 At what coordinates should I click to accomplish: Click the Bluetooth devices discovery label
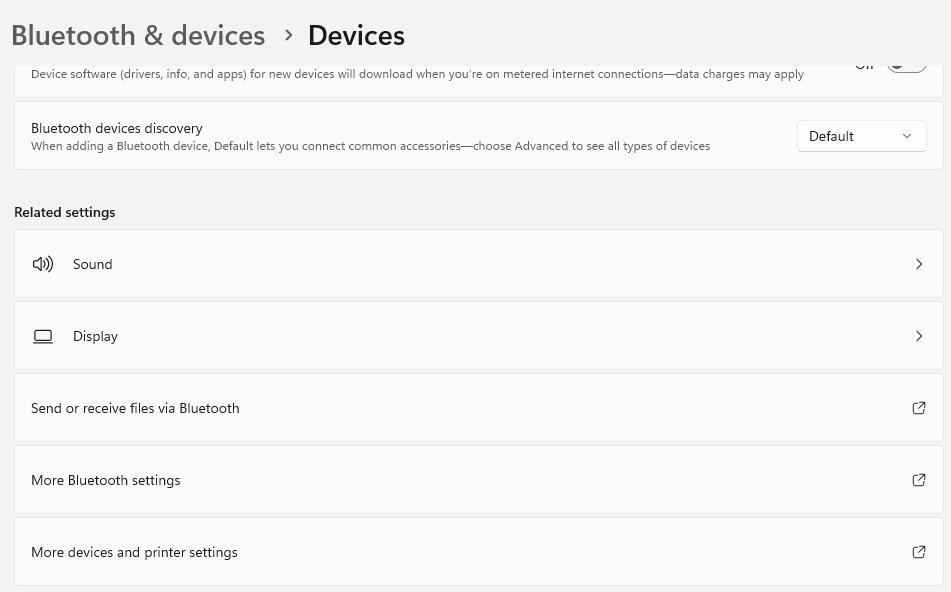pyautogui.click(x=116, y=129)
